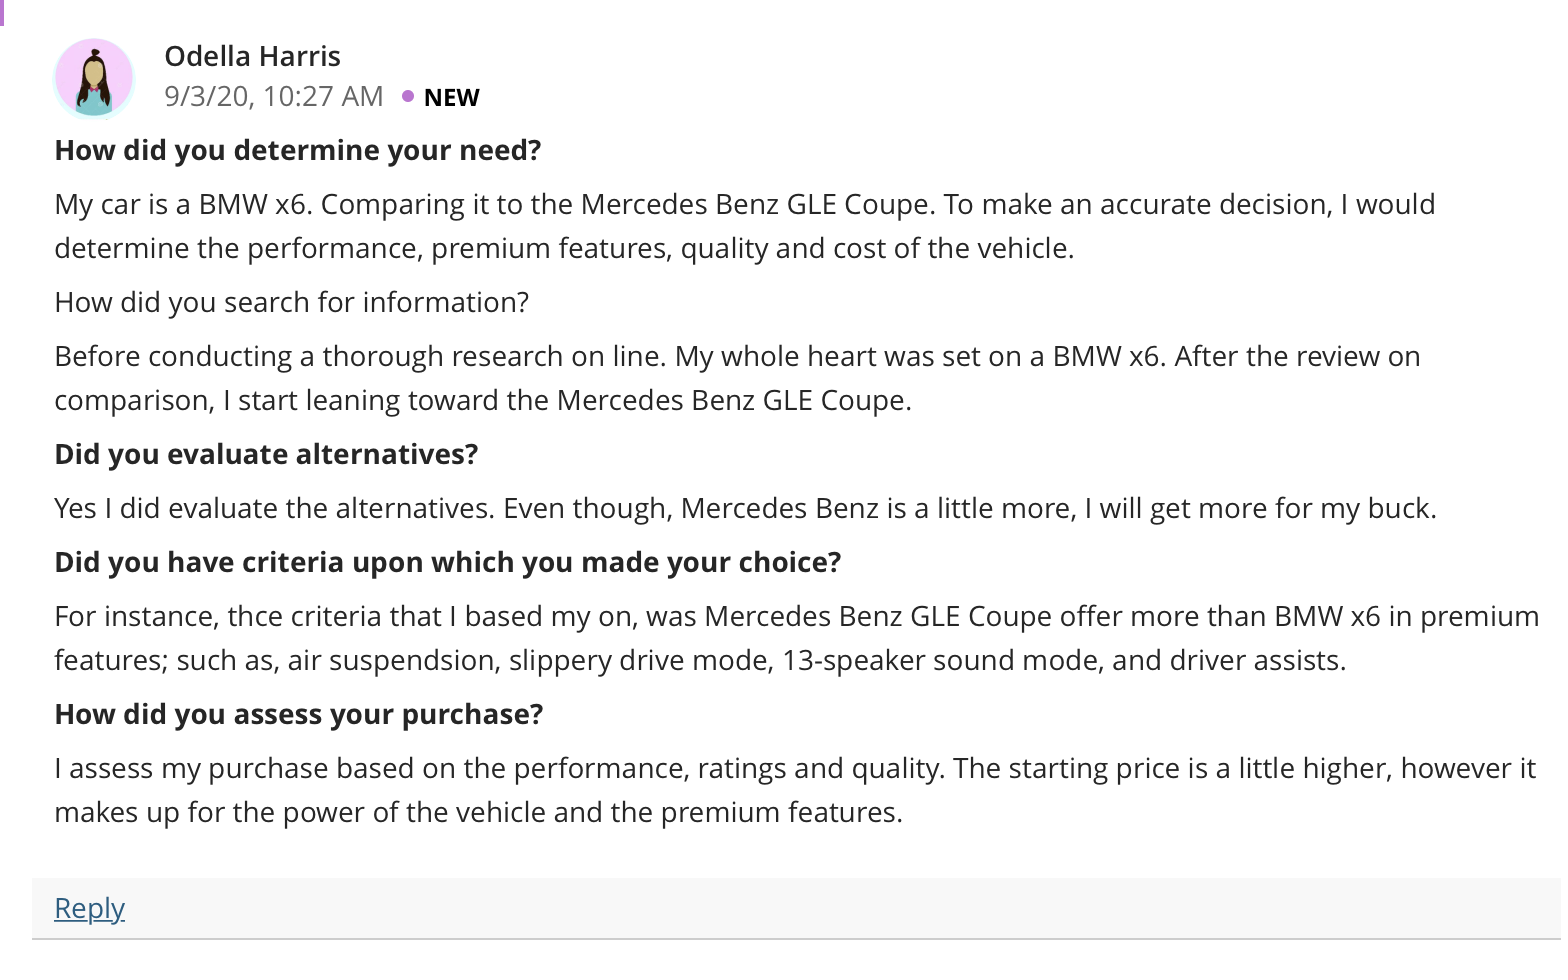
Task: Click the 'Did you evaluate alternatives?' heading
Action: [266, 454]
